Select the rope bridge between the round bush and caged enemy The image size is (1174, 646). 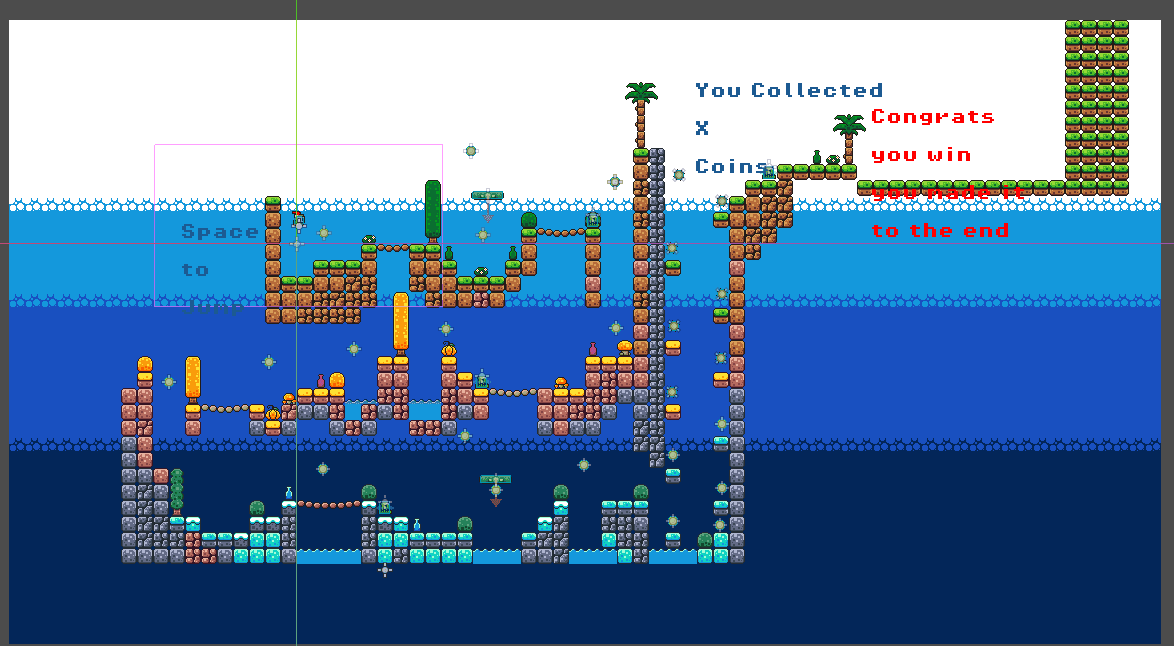click(562, 232)
